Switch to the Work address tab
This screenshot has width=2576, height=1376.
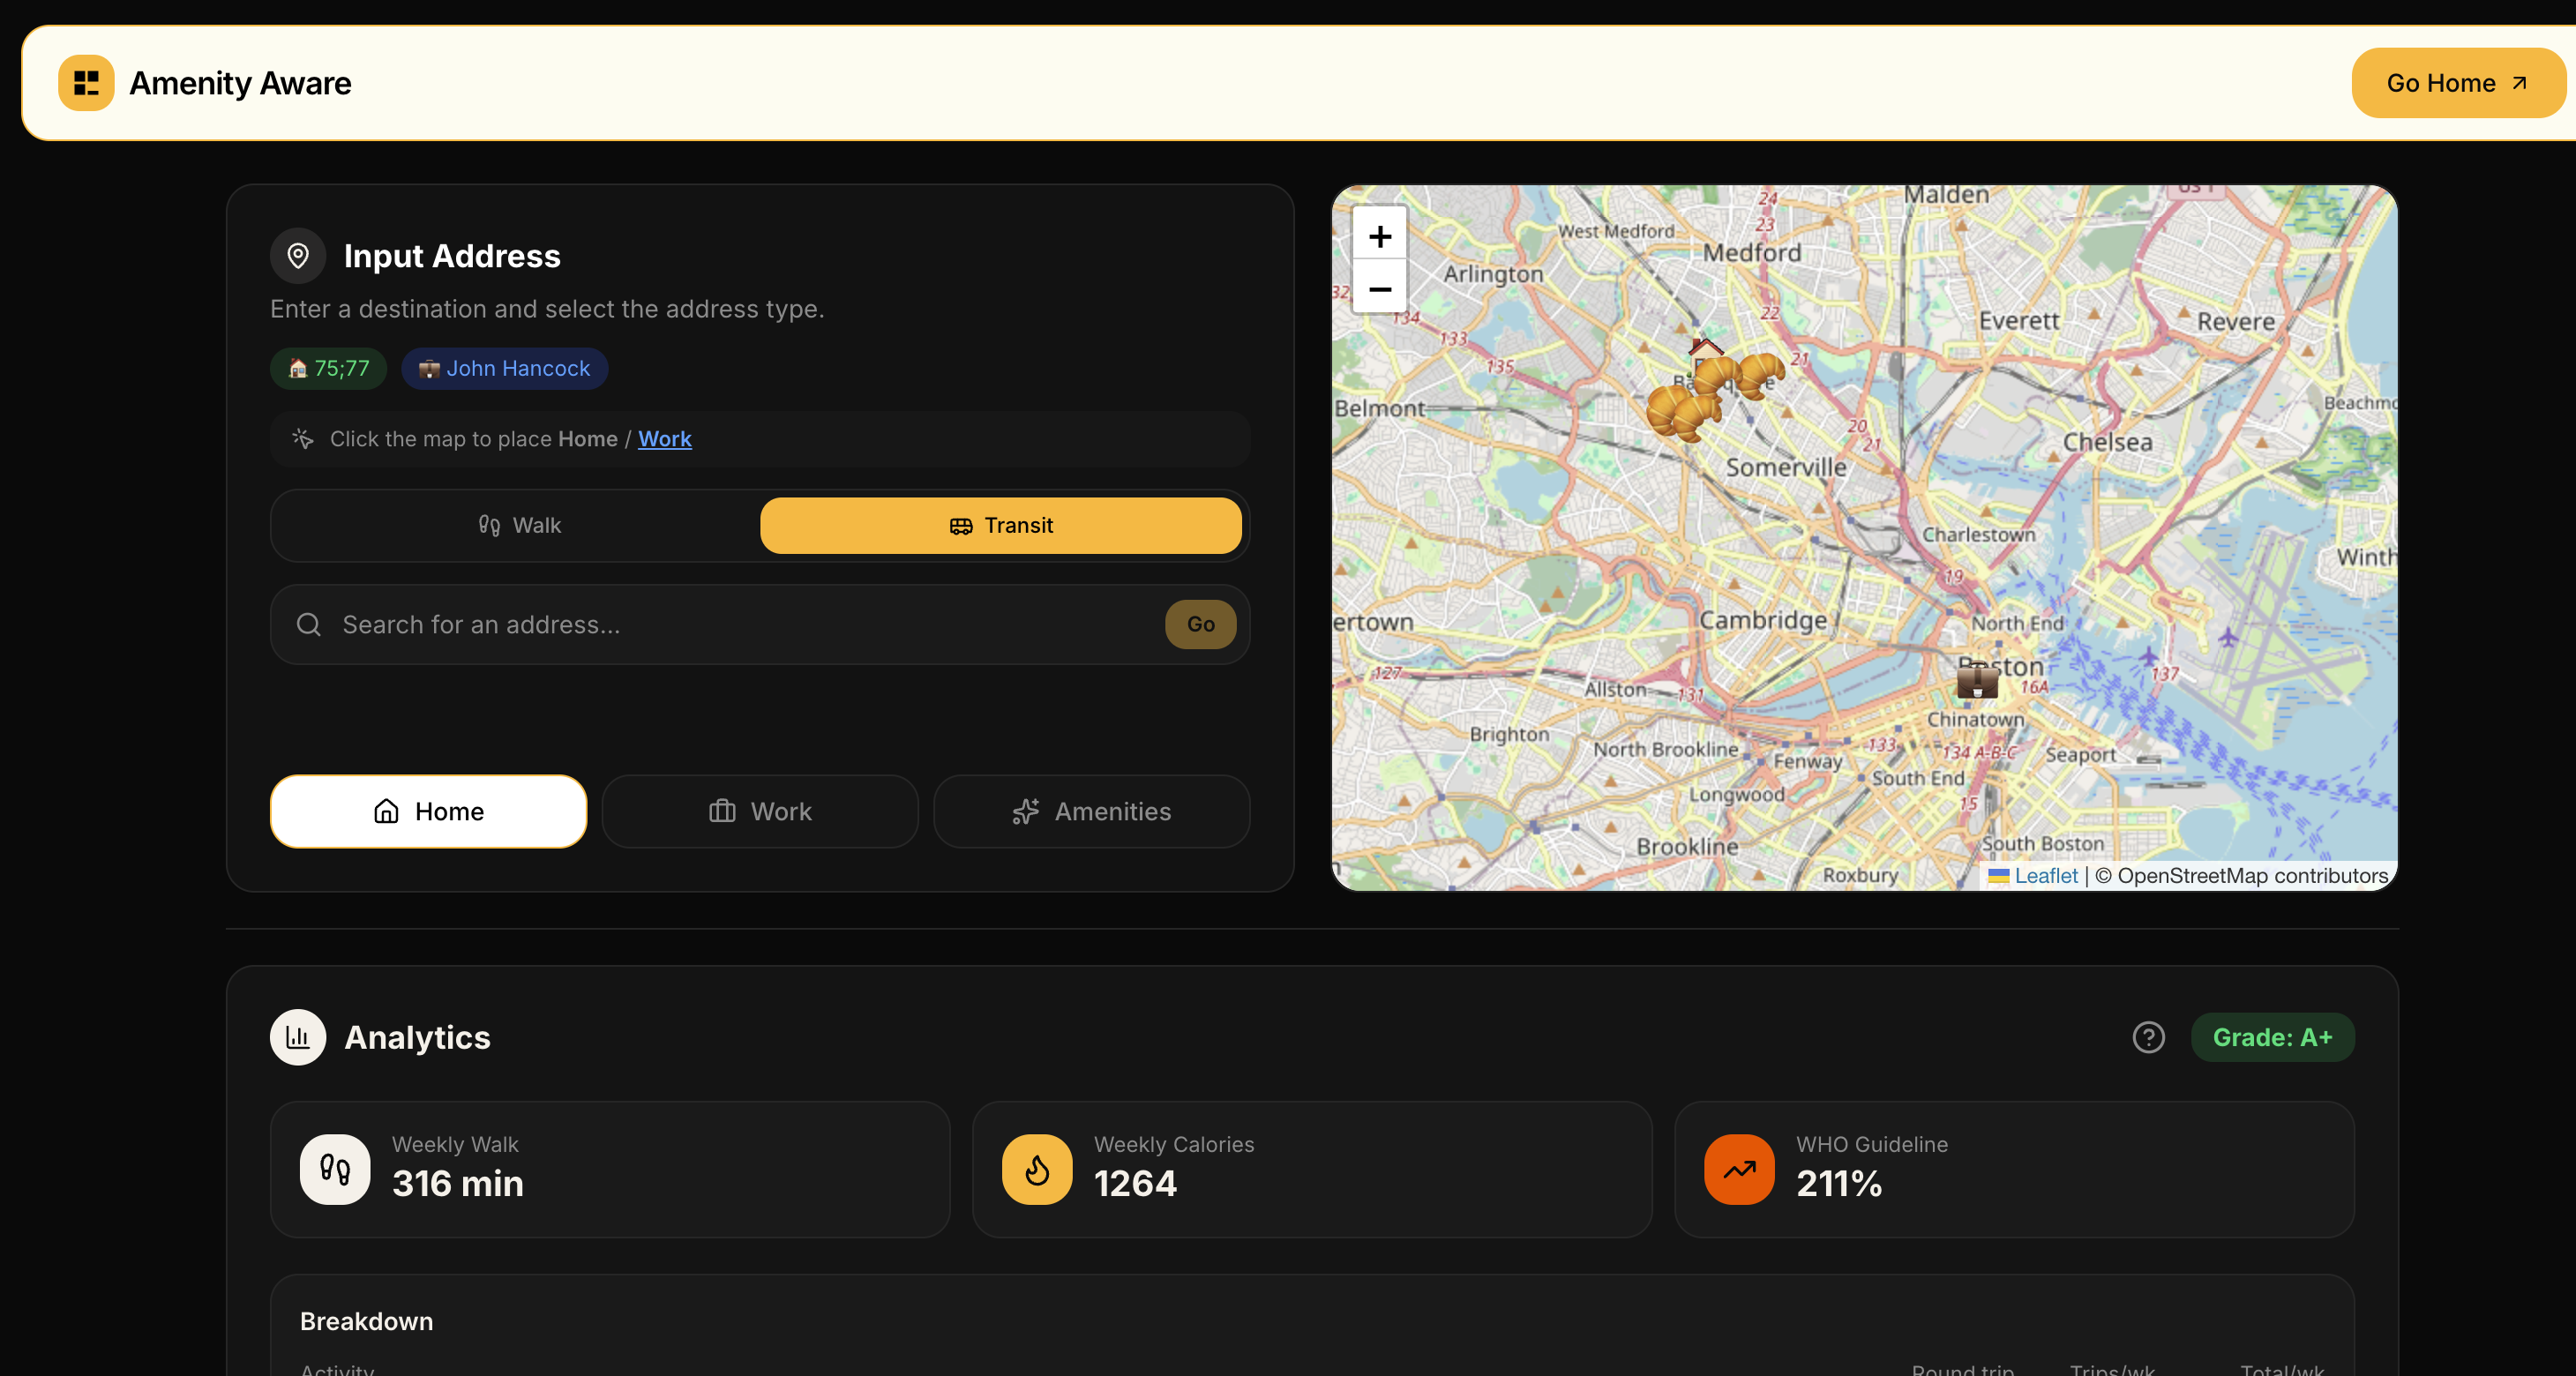[x=760, y=811]
